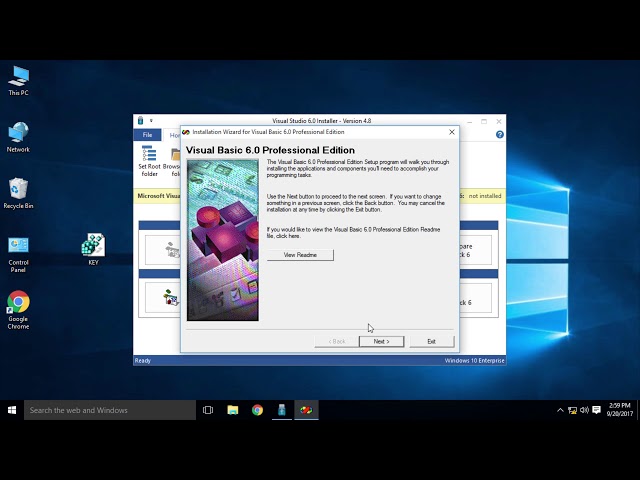Screen dimensions: 640x480
Task: Open Task View on the taskbar
Action: (208, 410)
